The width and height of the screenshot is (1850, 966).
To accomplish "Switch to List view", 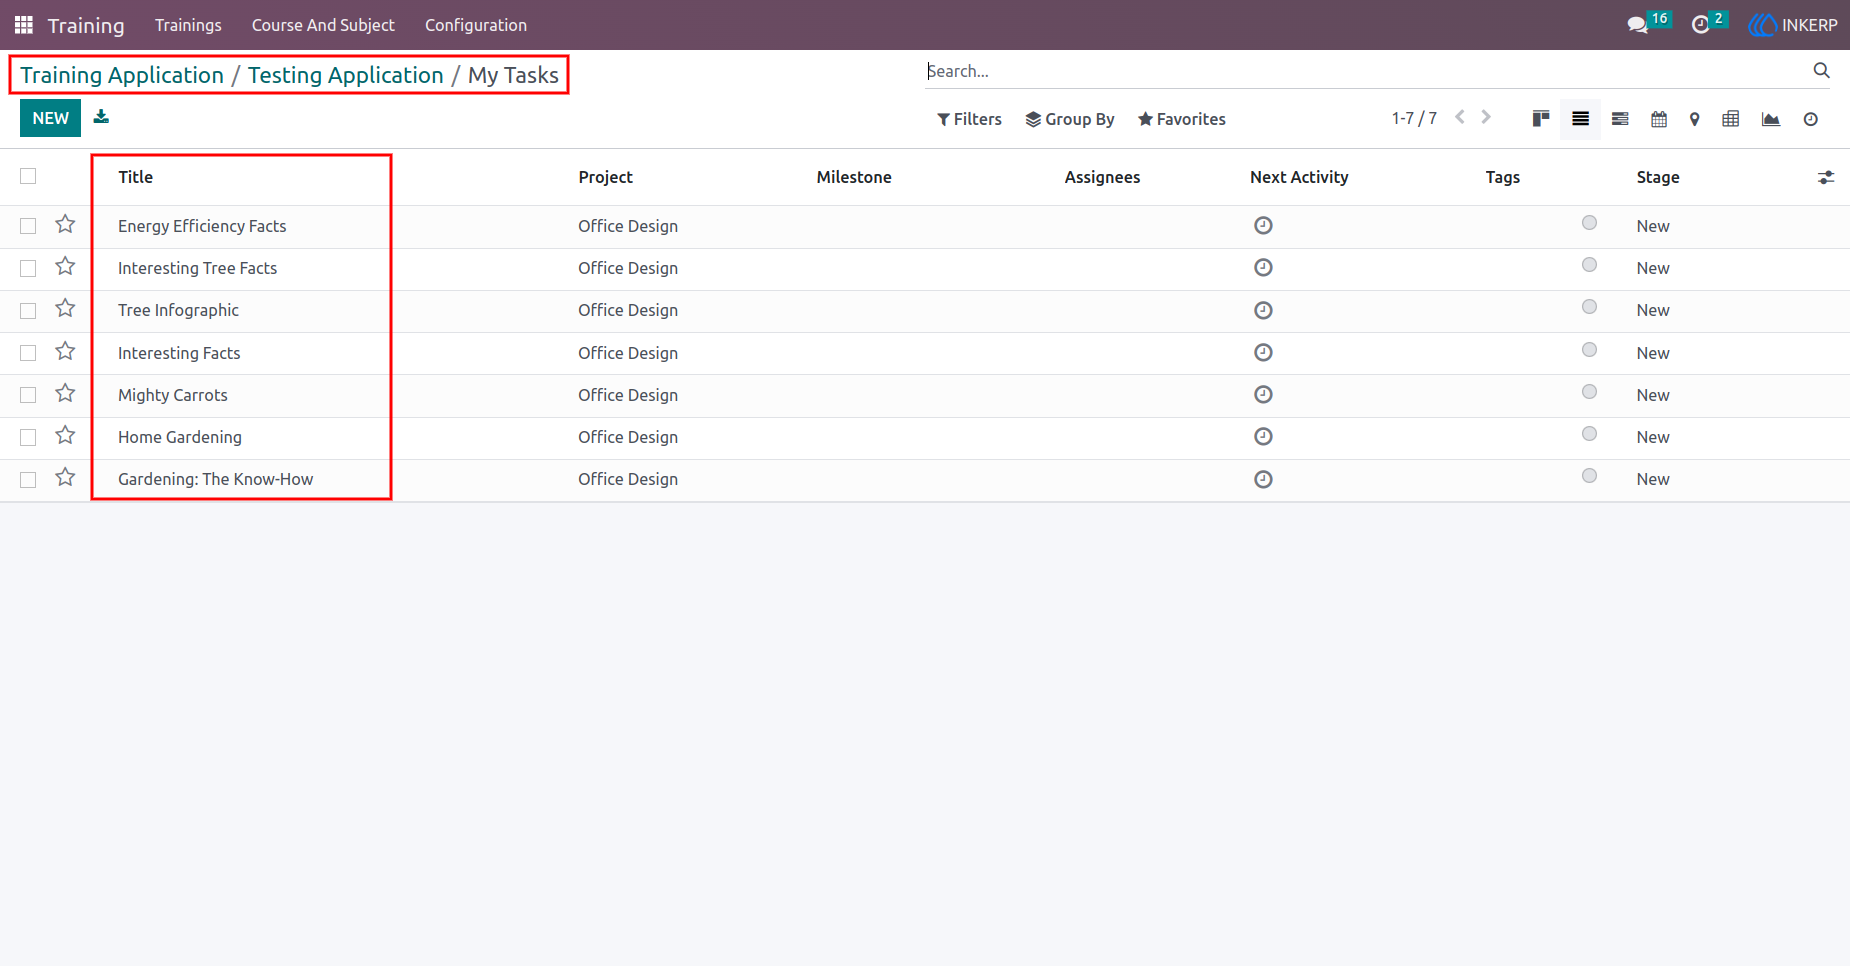I will click(1580, 119).
